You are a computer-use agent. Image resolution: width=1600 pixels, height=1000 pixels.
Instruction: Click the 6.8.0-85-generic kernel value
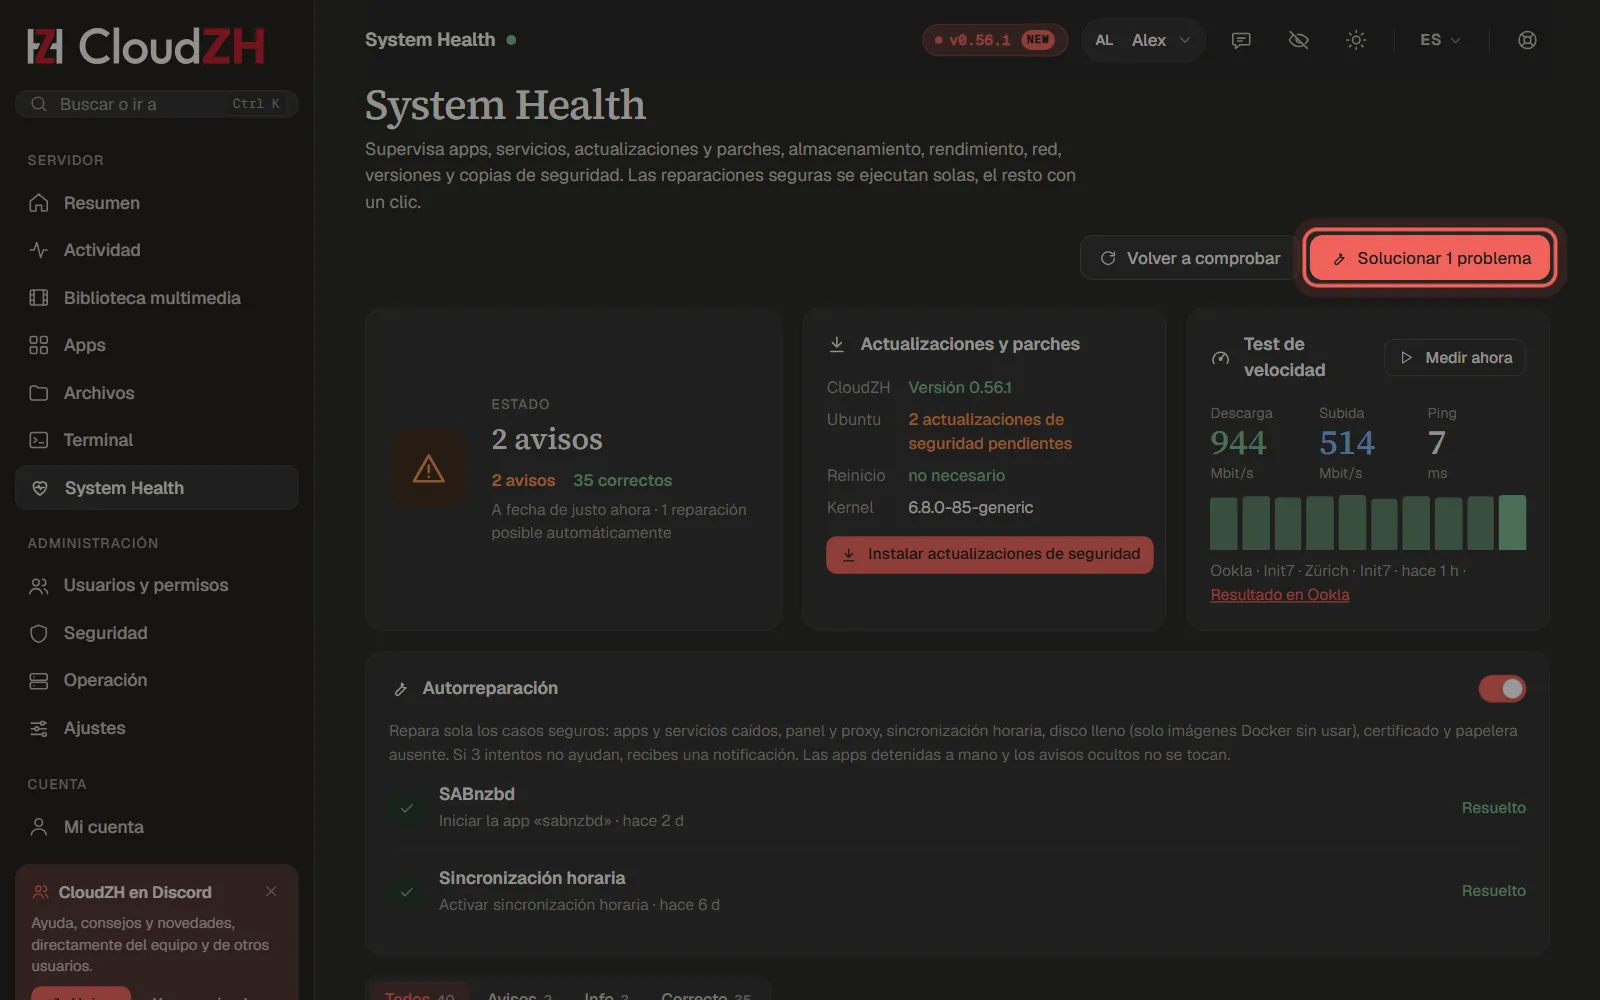(x=970, y=508)
